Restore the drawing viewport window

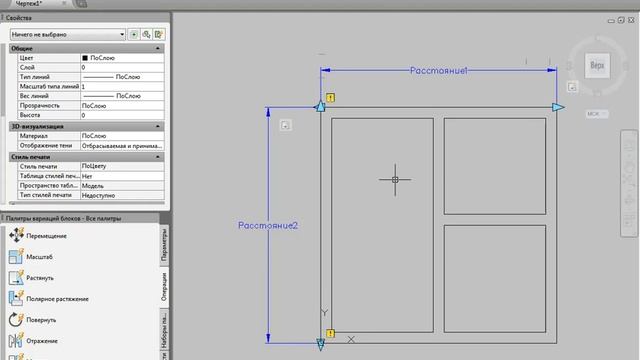621,20
